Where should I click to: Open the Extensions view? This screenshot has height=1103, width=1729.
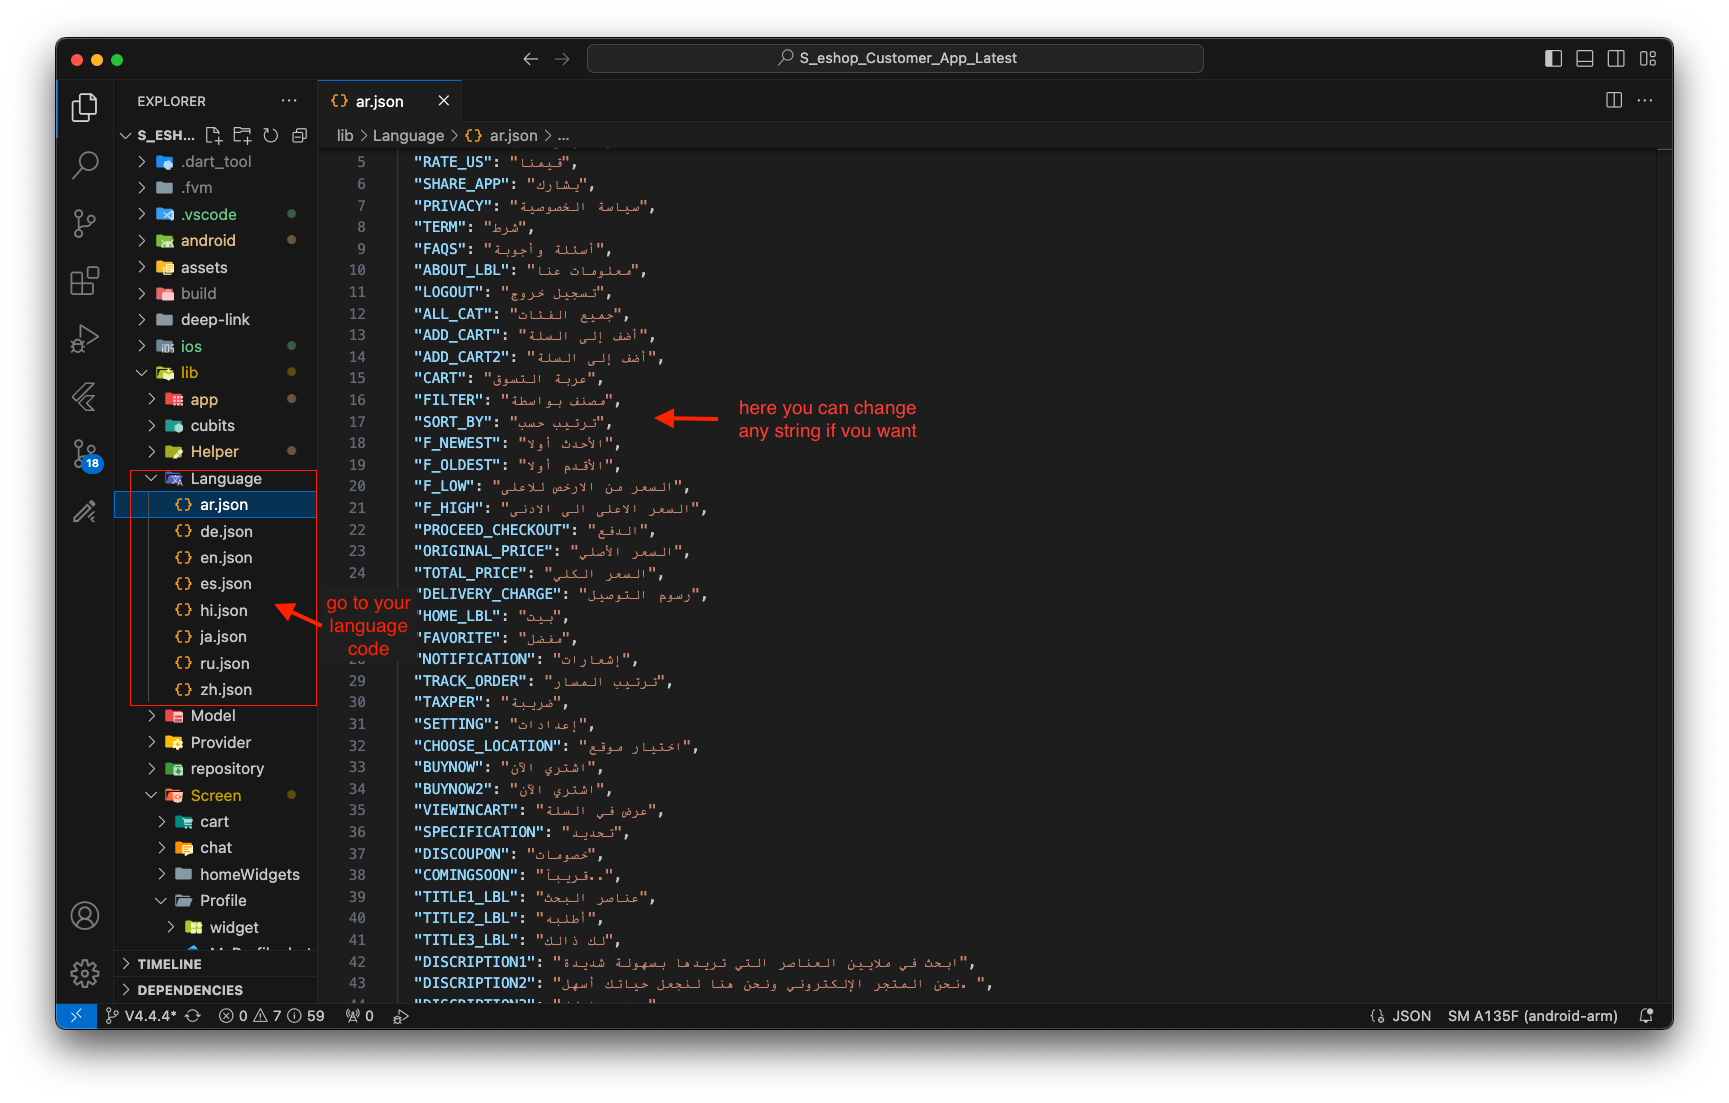click(85, 281)
